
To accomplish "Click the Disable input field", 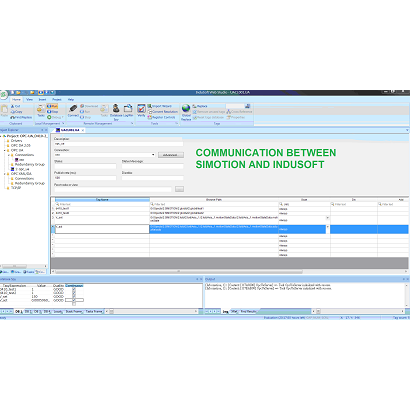I will coord(152,178).
